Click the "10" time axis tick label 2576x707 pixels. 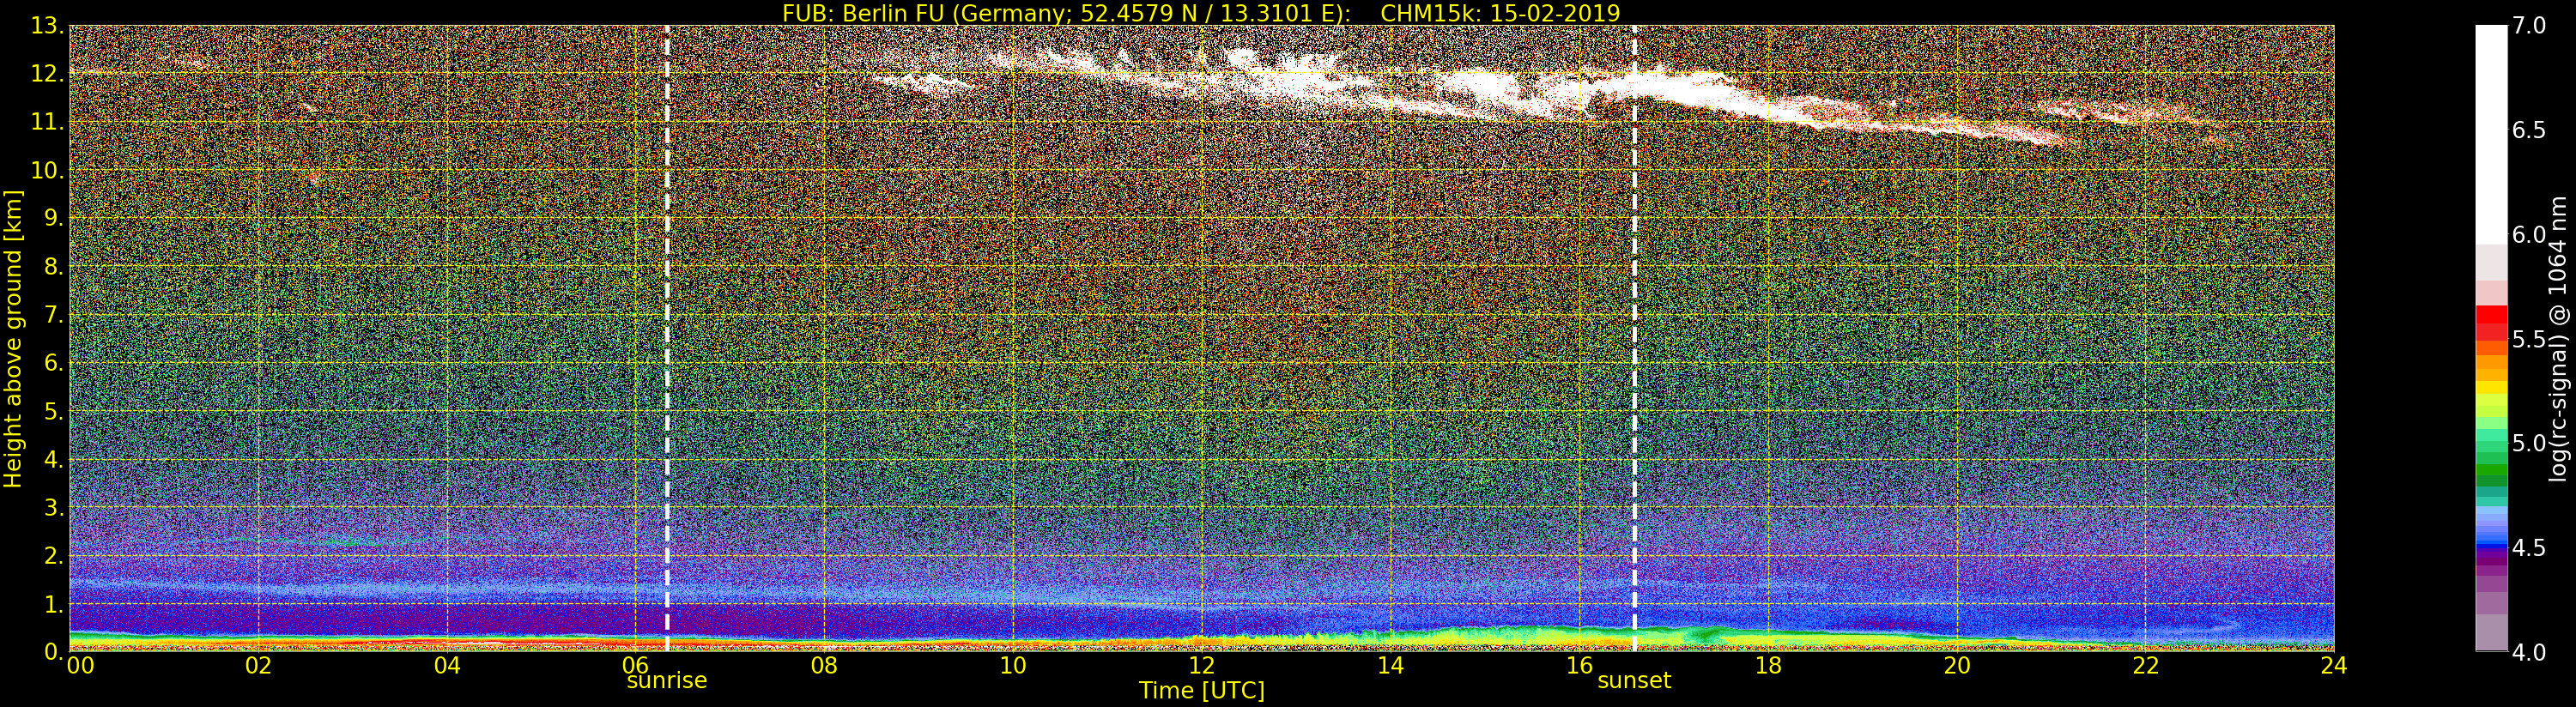click(1013, 666)
